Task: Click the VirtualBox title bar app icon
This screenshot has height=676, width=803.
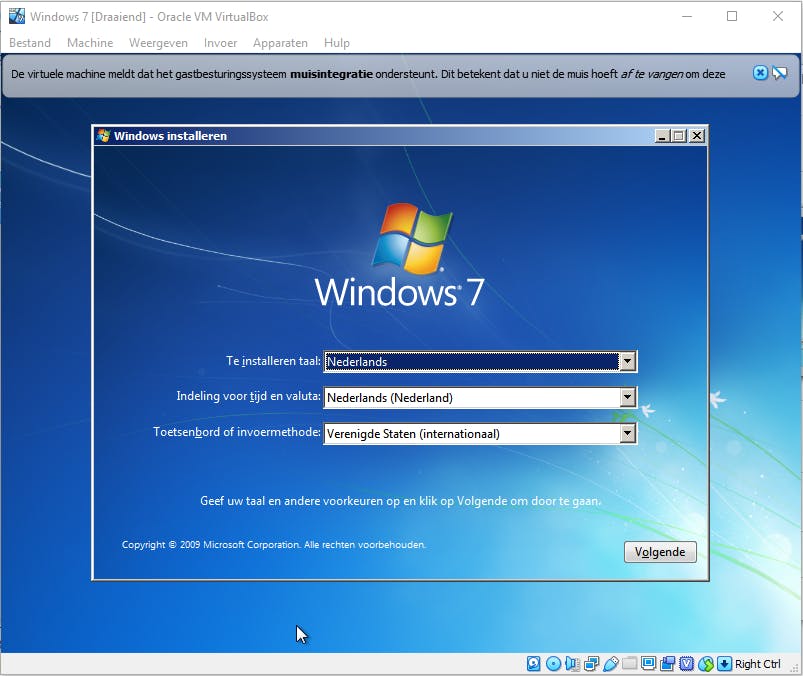Action: click(x=17, y=16)
